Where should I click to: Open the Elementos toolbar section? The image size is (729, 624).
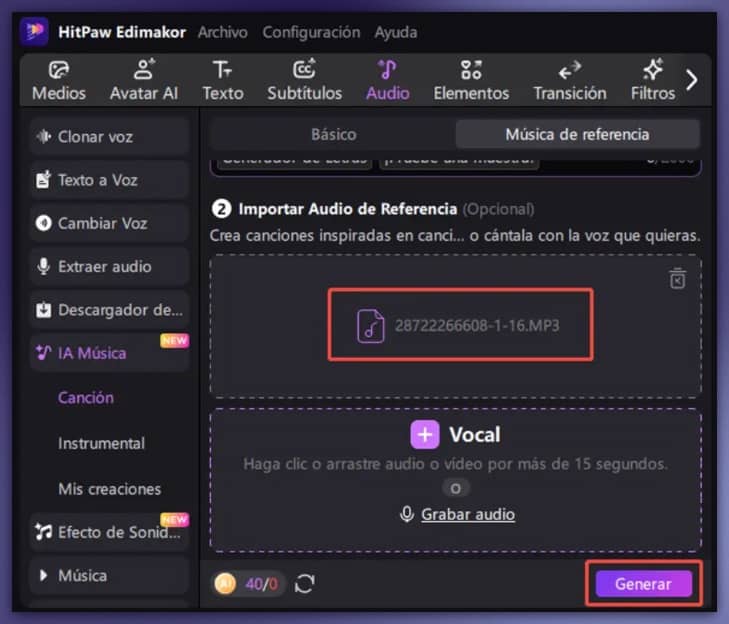click(x=471, y=81)
